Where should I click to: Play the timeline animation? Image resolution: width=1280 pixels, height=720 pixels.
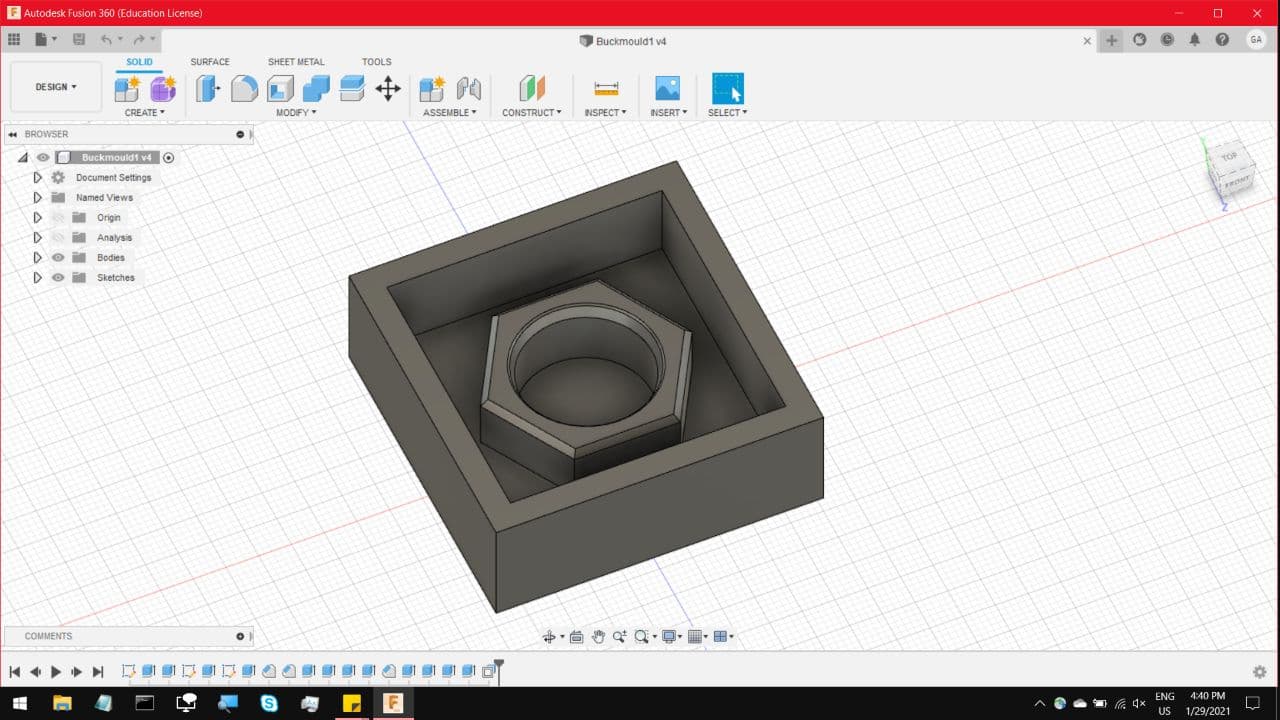click(56, 672)
